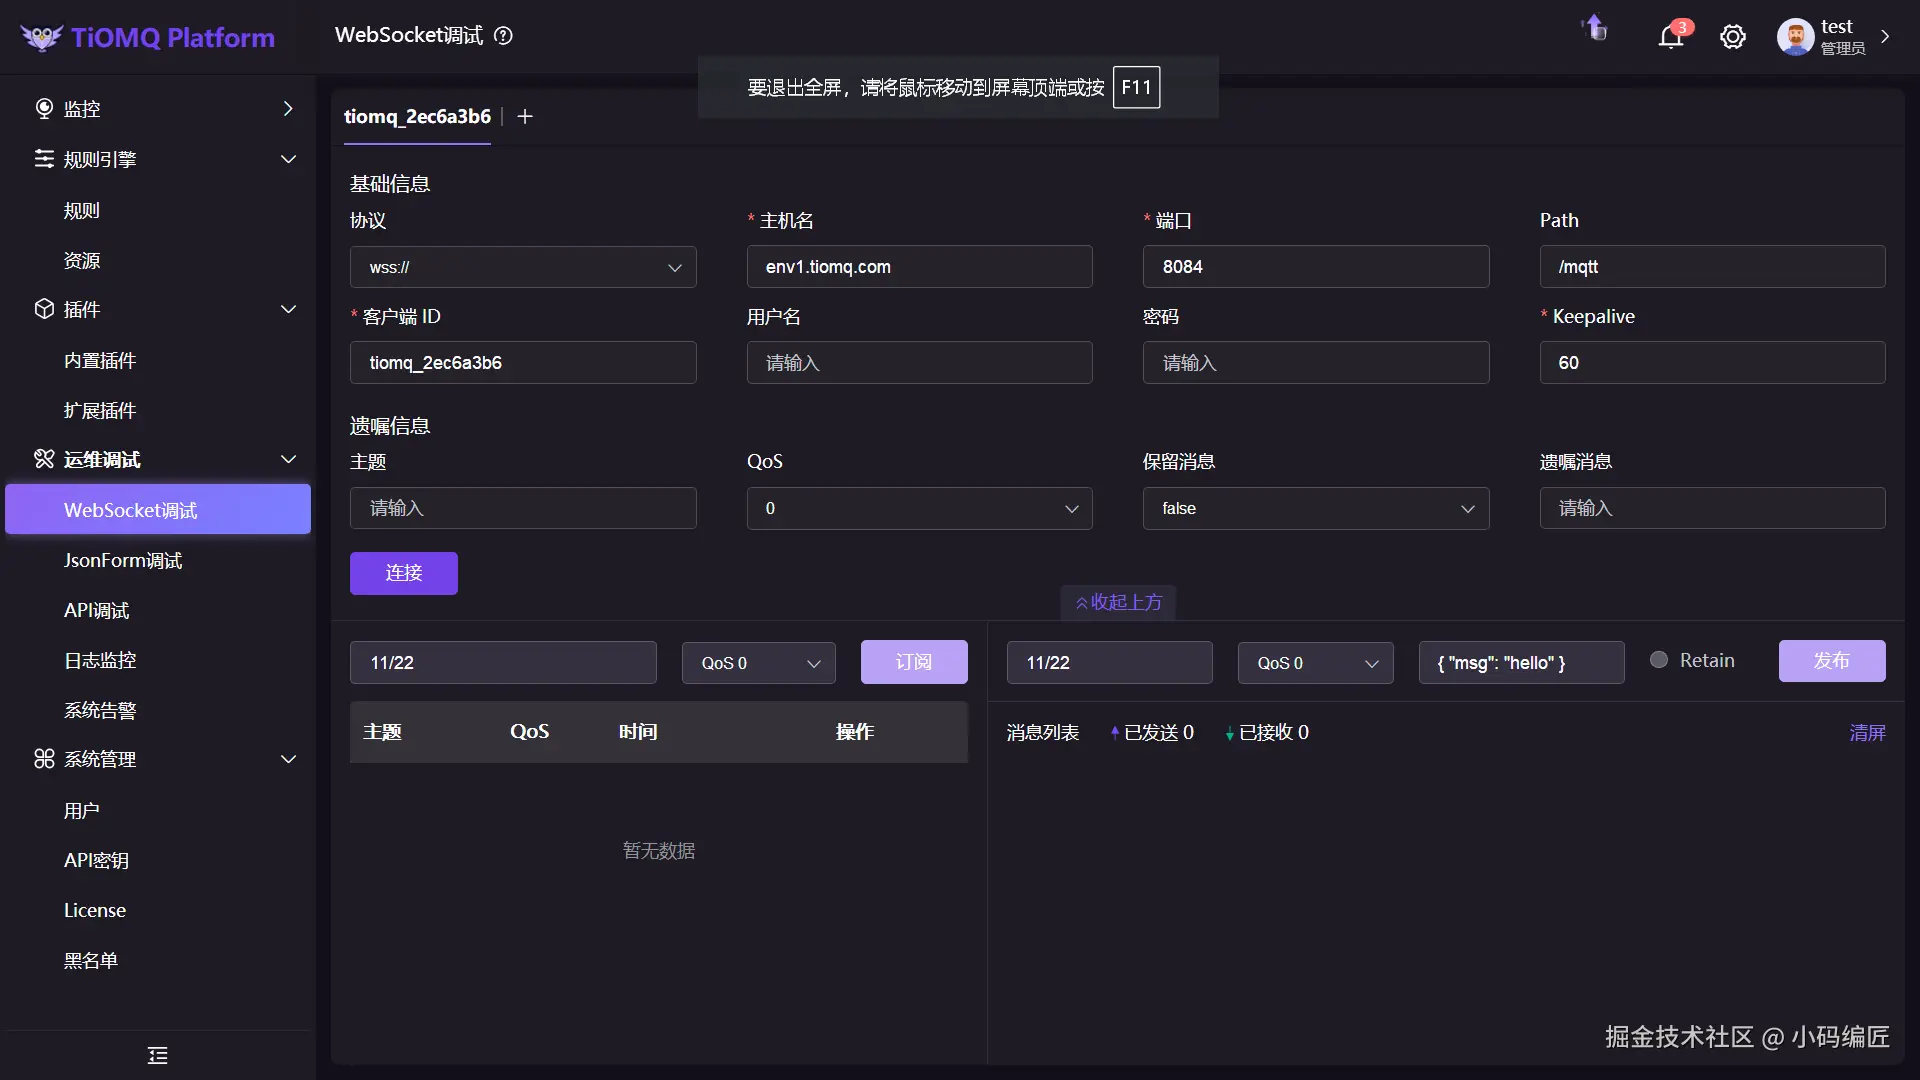
Task: Click the notification bell icon
Action: pyautogui.click(x=1670, y=37)
